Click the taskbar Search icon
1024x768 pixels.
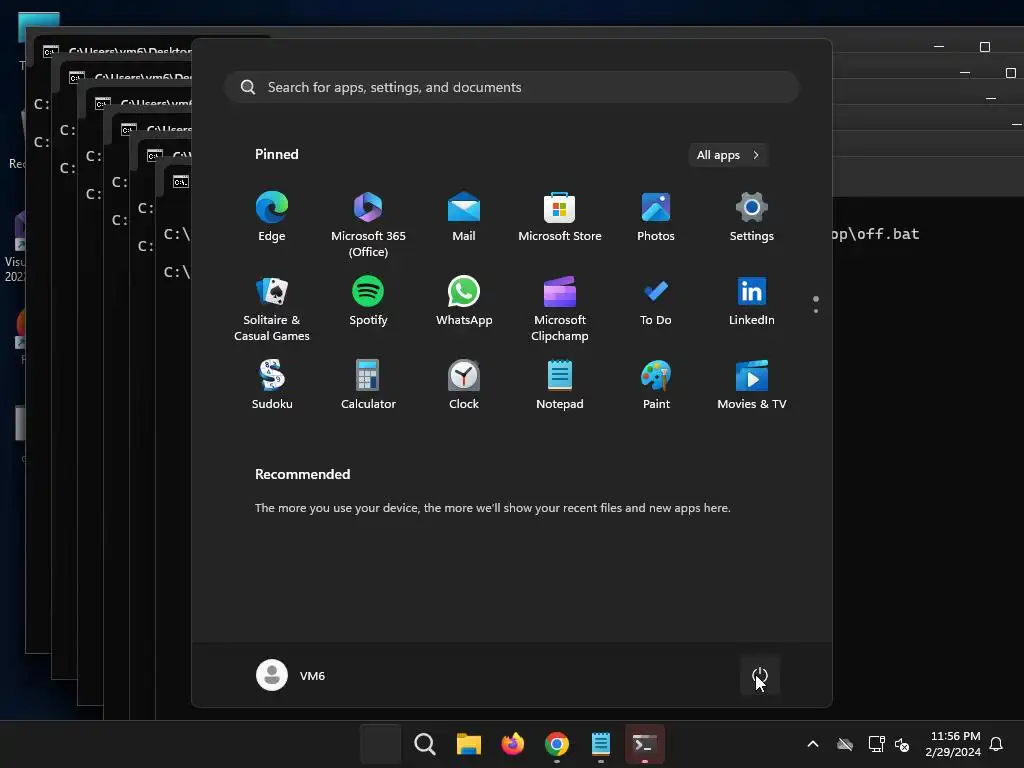pos(424,744)
